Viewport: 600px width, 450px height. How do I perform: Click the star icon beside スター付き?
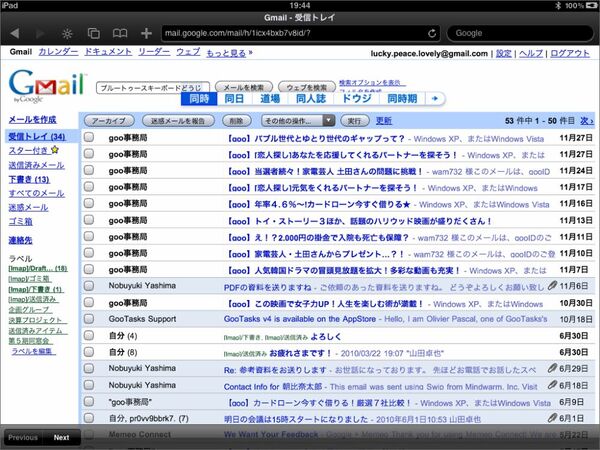(x=55, y=150)
